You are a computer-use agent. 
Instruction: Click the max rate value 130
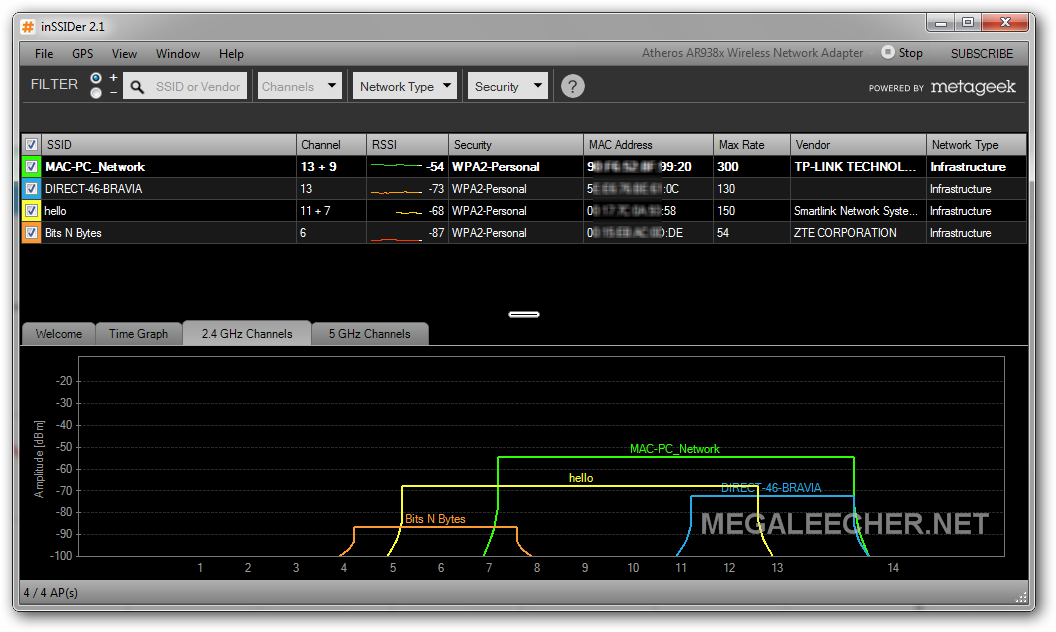click(x=726, y=189)
